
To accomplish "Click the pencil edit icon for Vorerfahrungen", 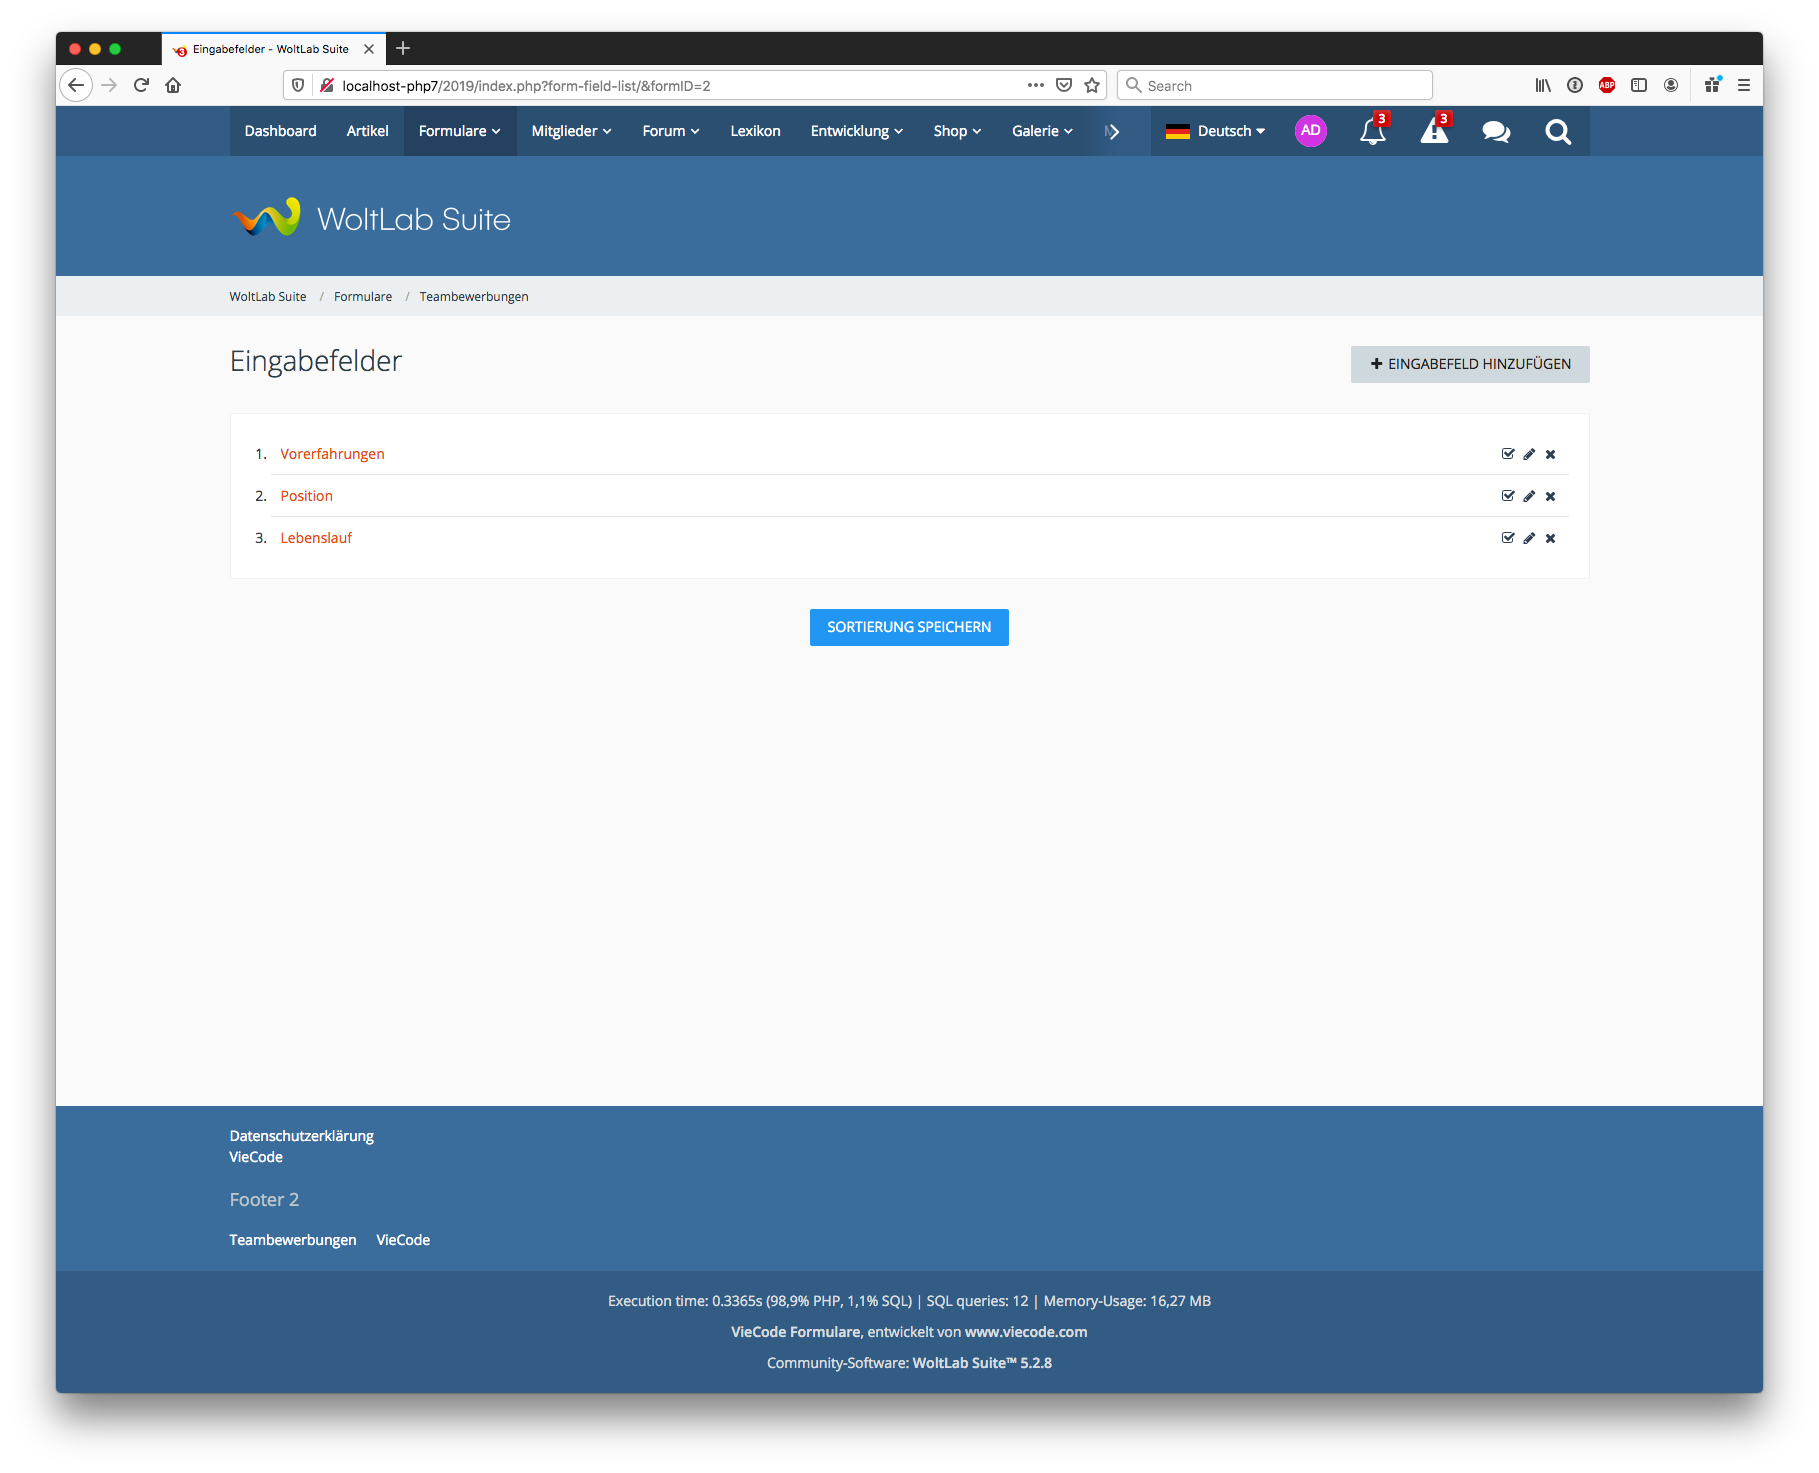I will click(1529, 454).
